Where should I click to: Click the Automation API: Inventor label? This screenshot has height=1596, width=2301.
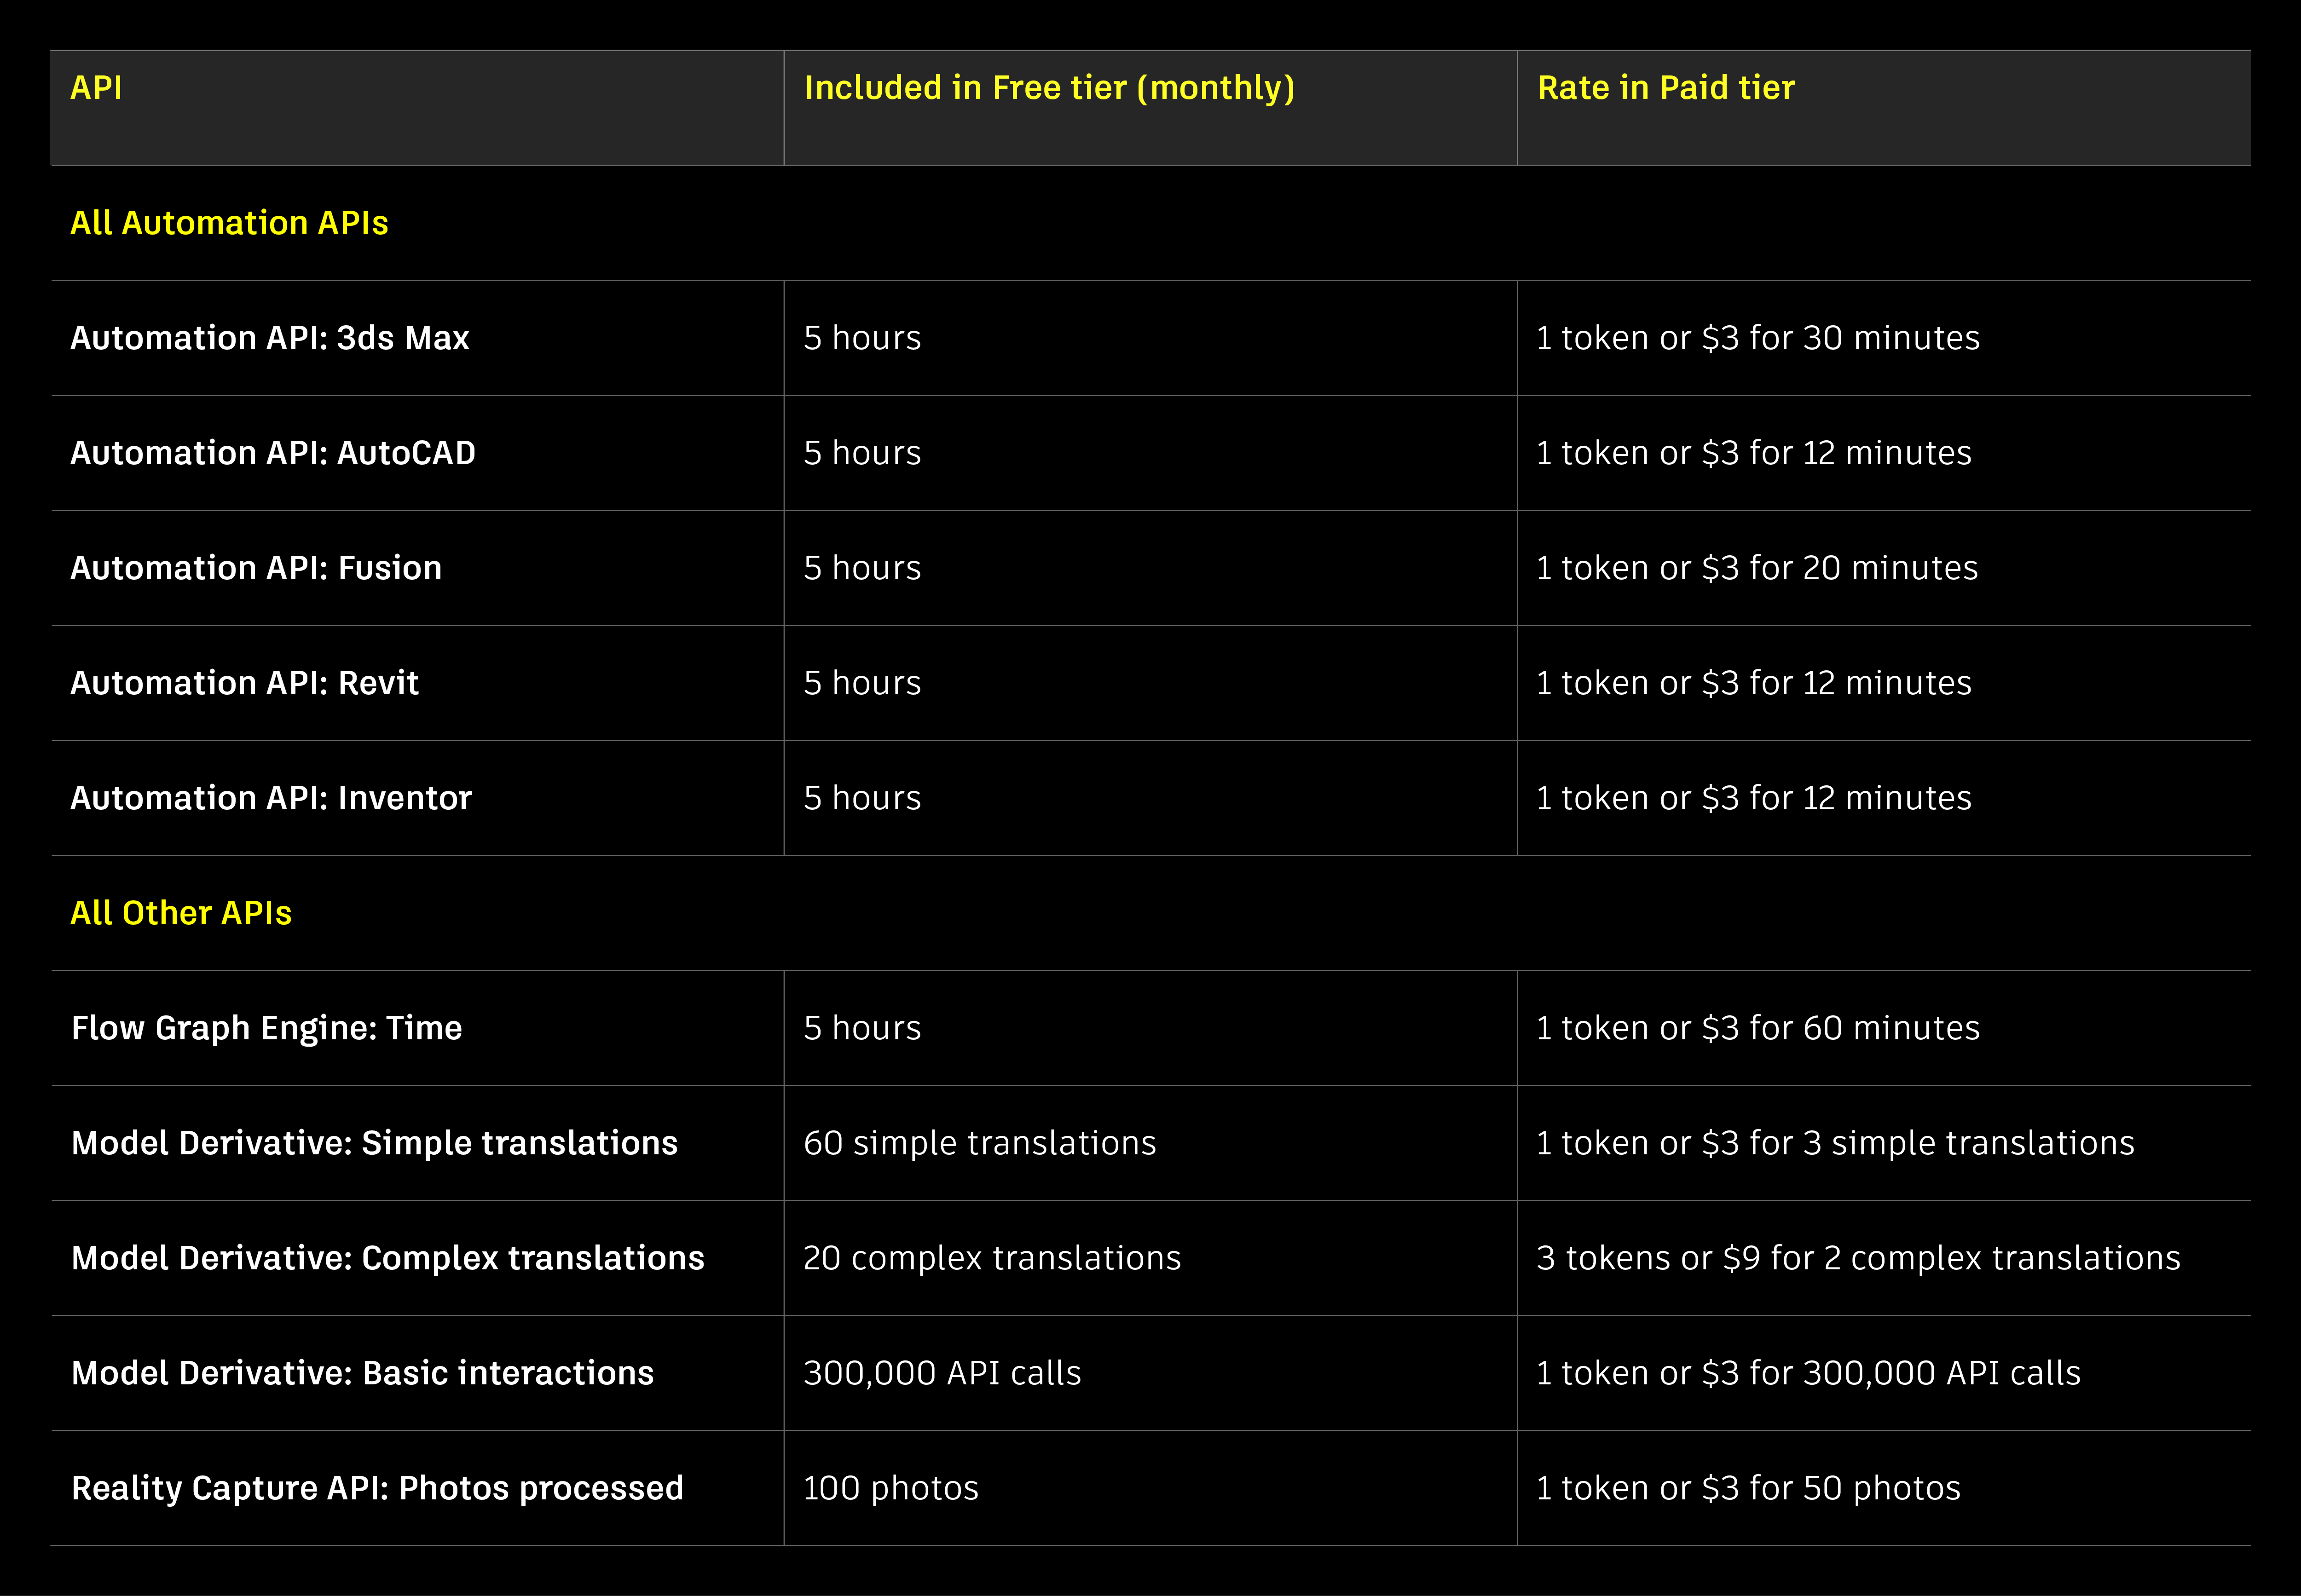coord(270,797)
